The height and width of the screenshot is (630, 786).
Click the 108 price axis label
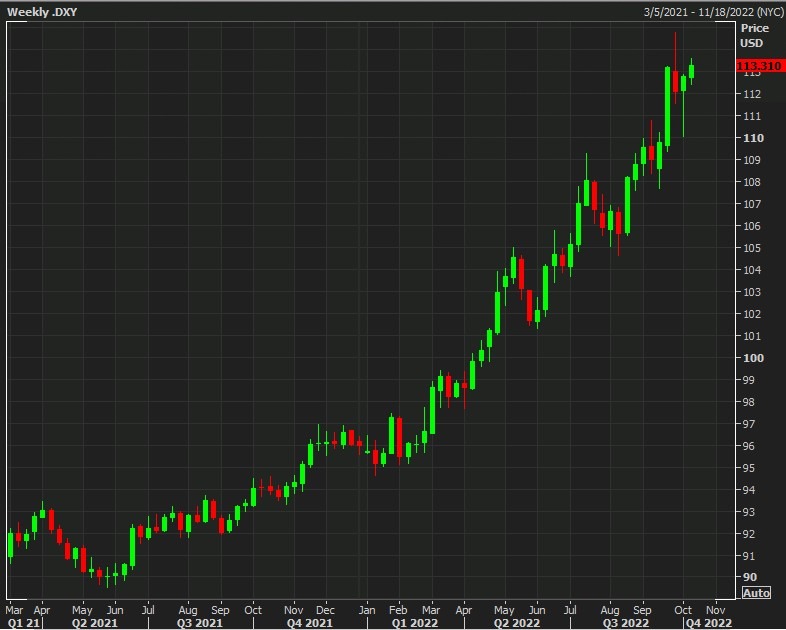[751, 182]
